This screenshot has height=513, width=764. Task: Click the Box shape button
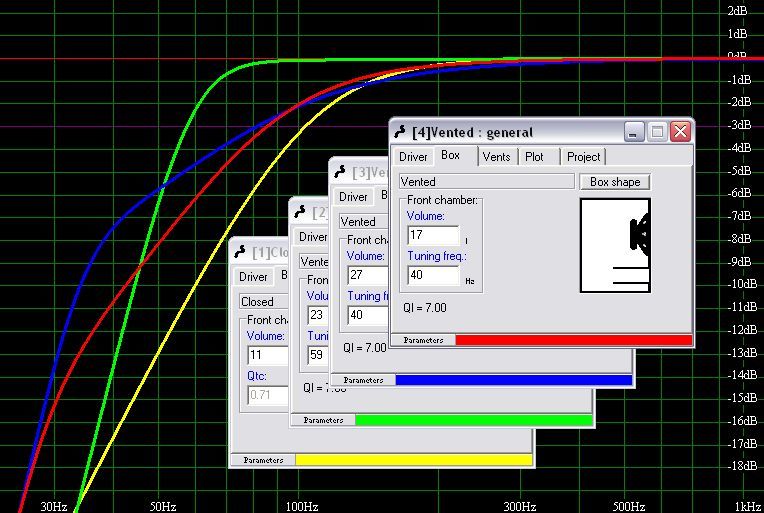[x=615, y=182]
